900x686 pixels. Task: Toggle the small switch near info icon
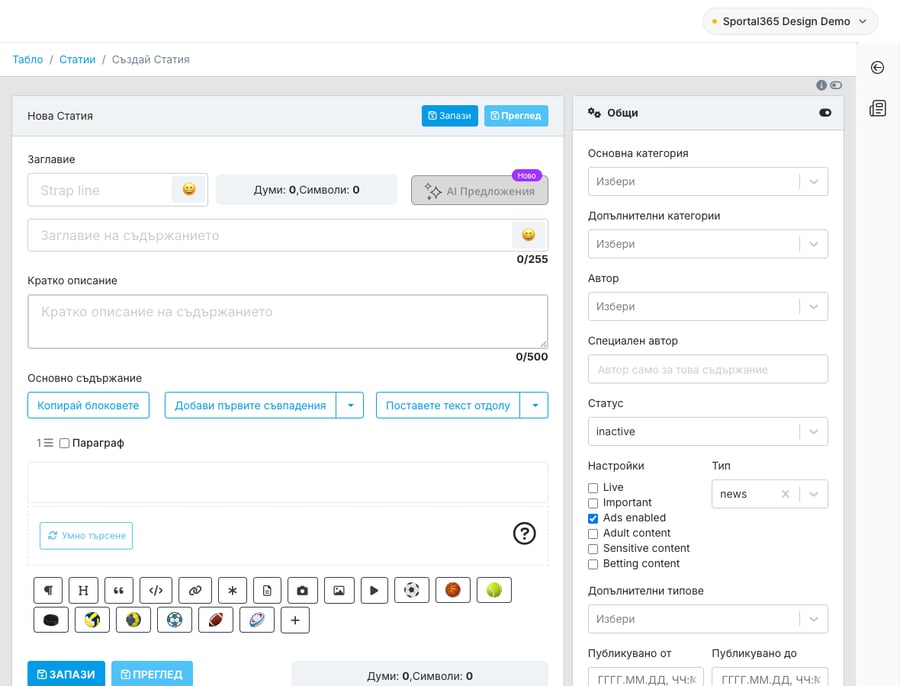(836, 85)
